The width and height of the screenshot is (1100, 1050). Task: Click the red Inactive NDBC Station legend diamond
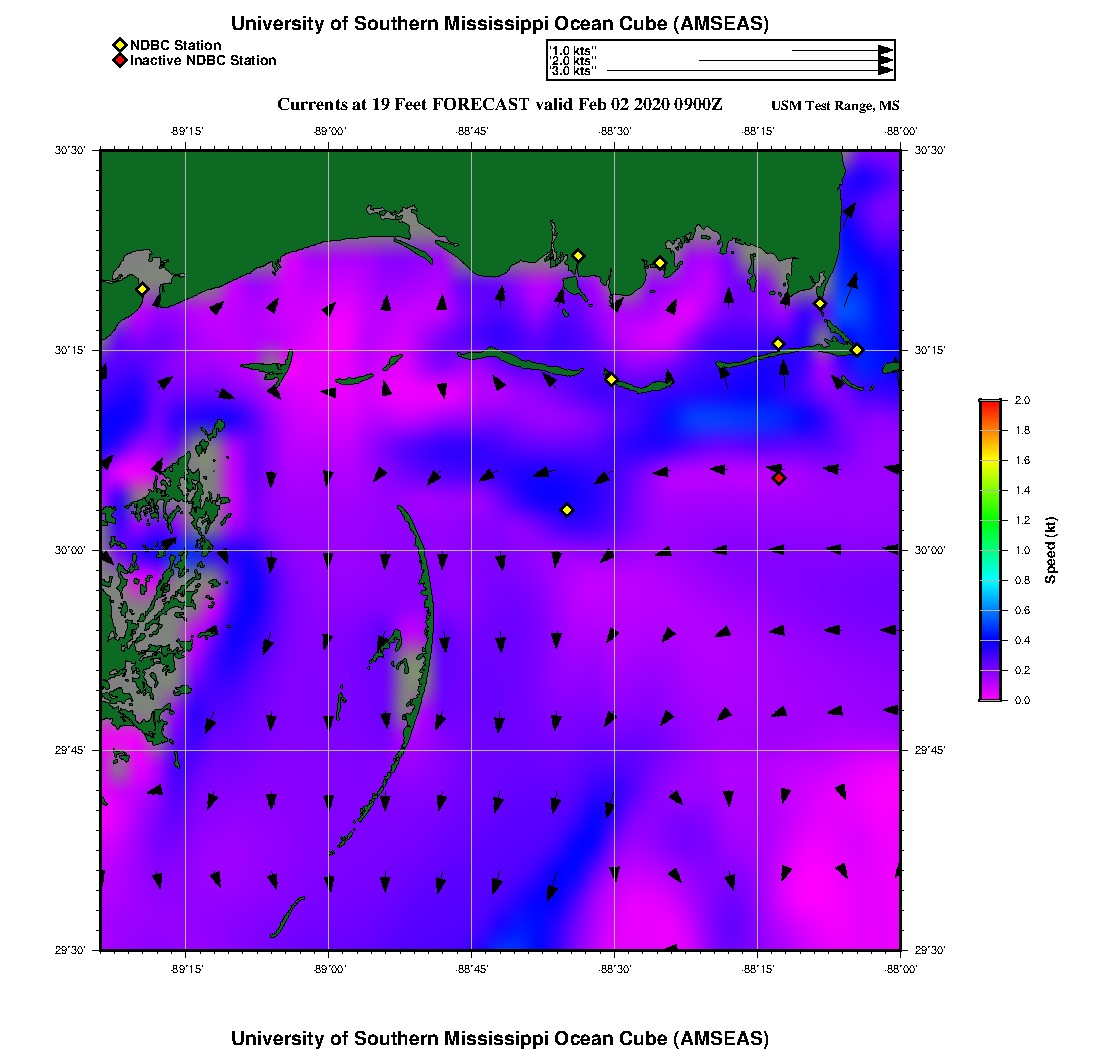pos(119,60)
